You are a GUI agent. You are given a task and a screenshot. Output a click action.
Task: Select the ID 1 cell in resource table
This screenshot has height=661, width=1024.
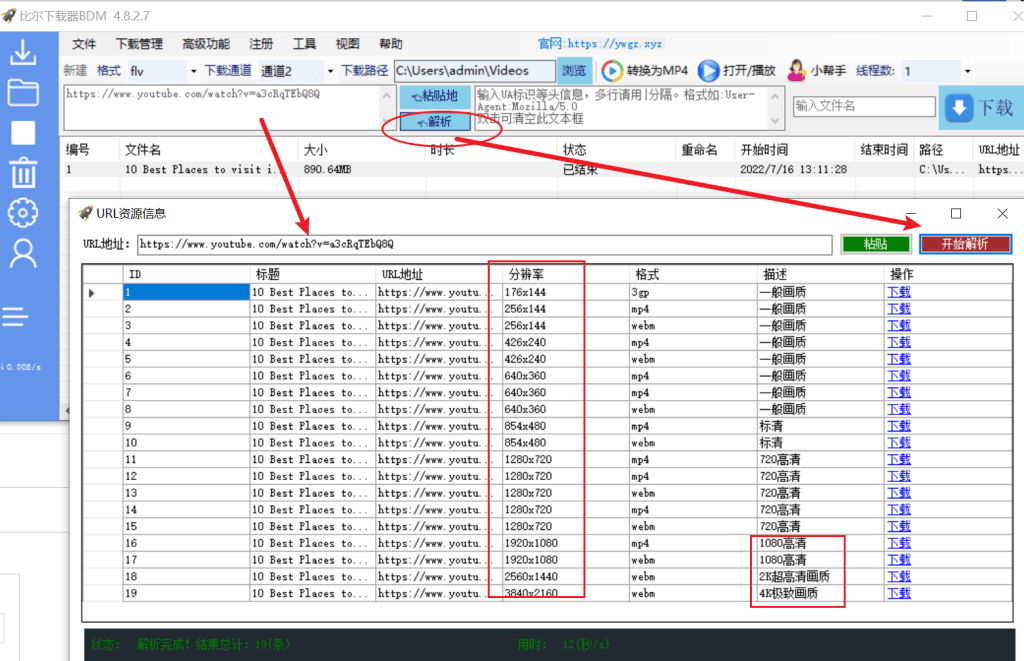coord(186,292)
